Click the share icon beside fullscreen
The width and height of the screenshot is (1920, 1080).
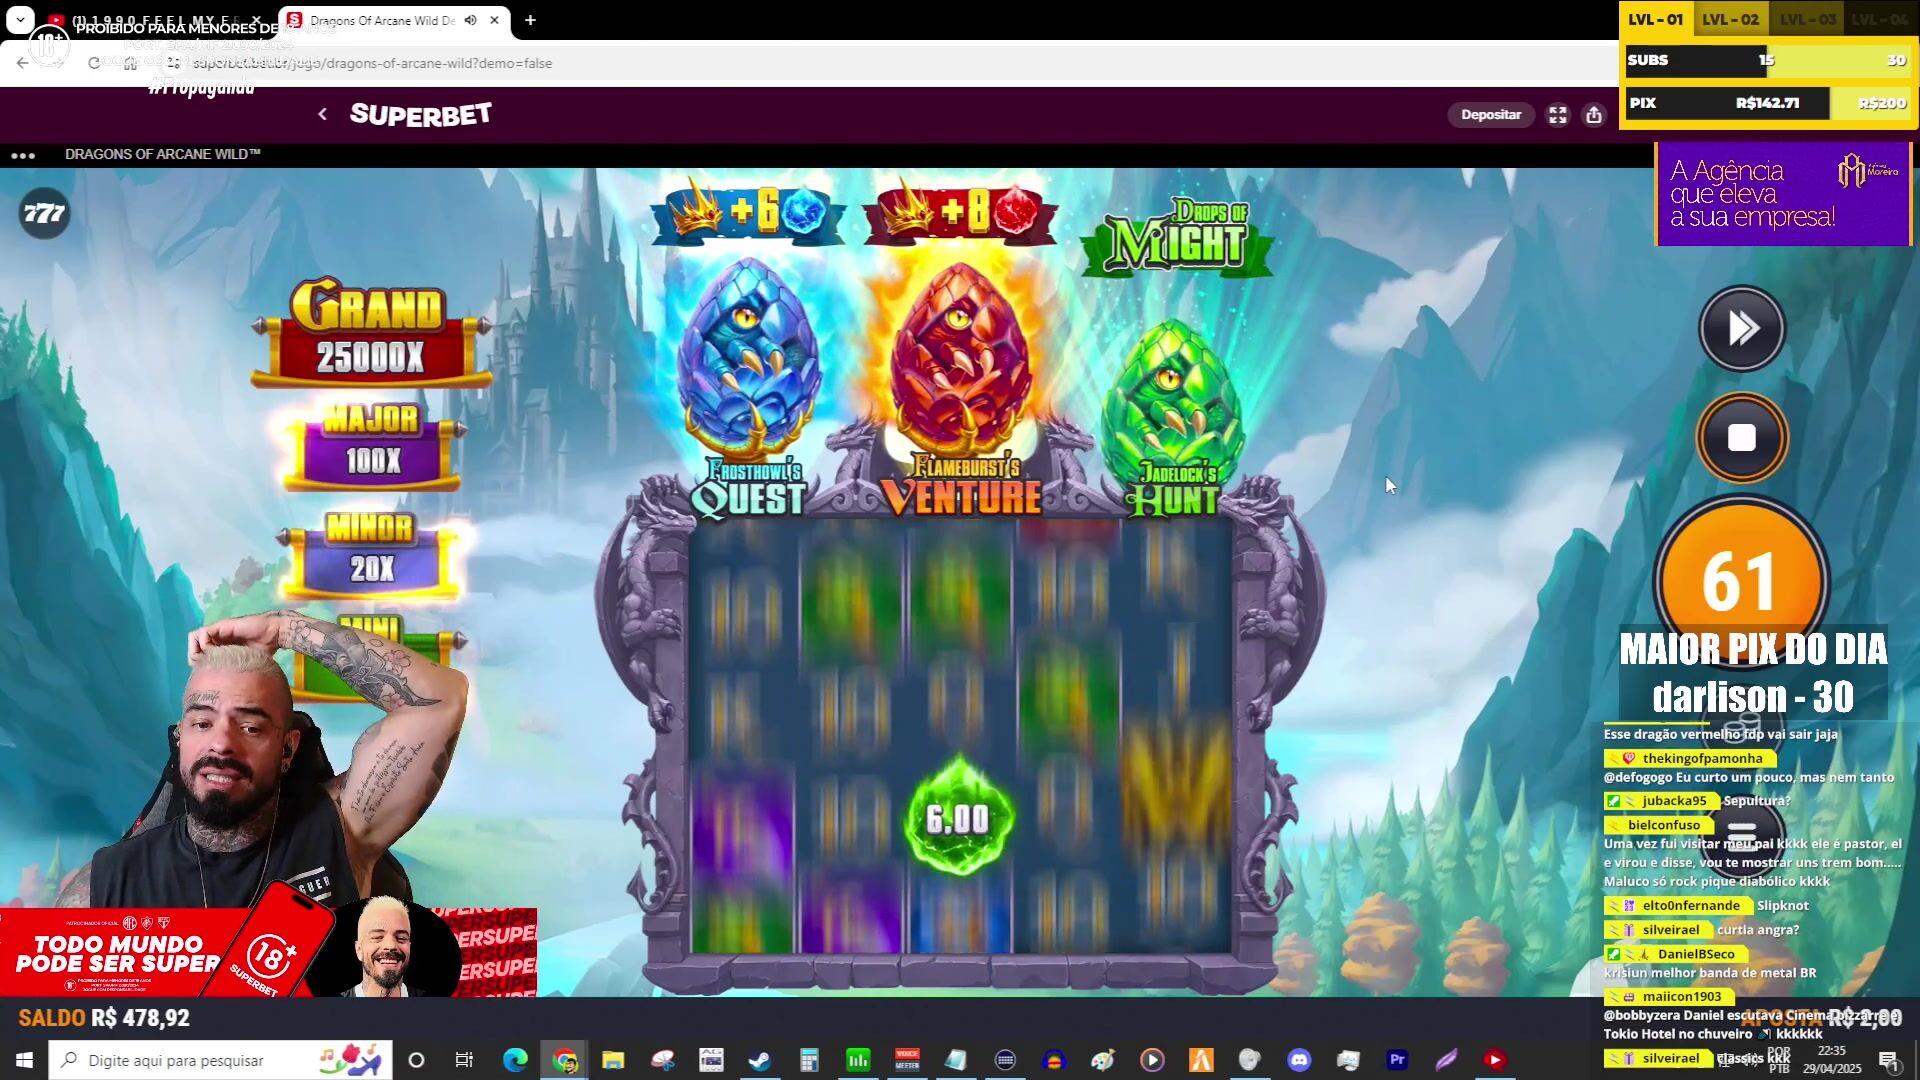click(1594, 115)
